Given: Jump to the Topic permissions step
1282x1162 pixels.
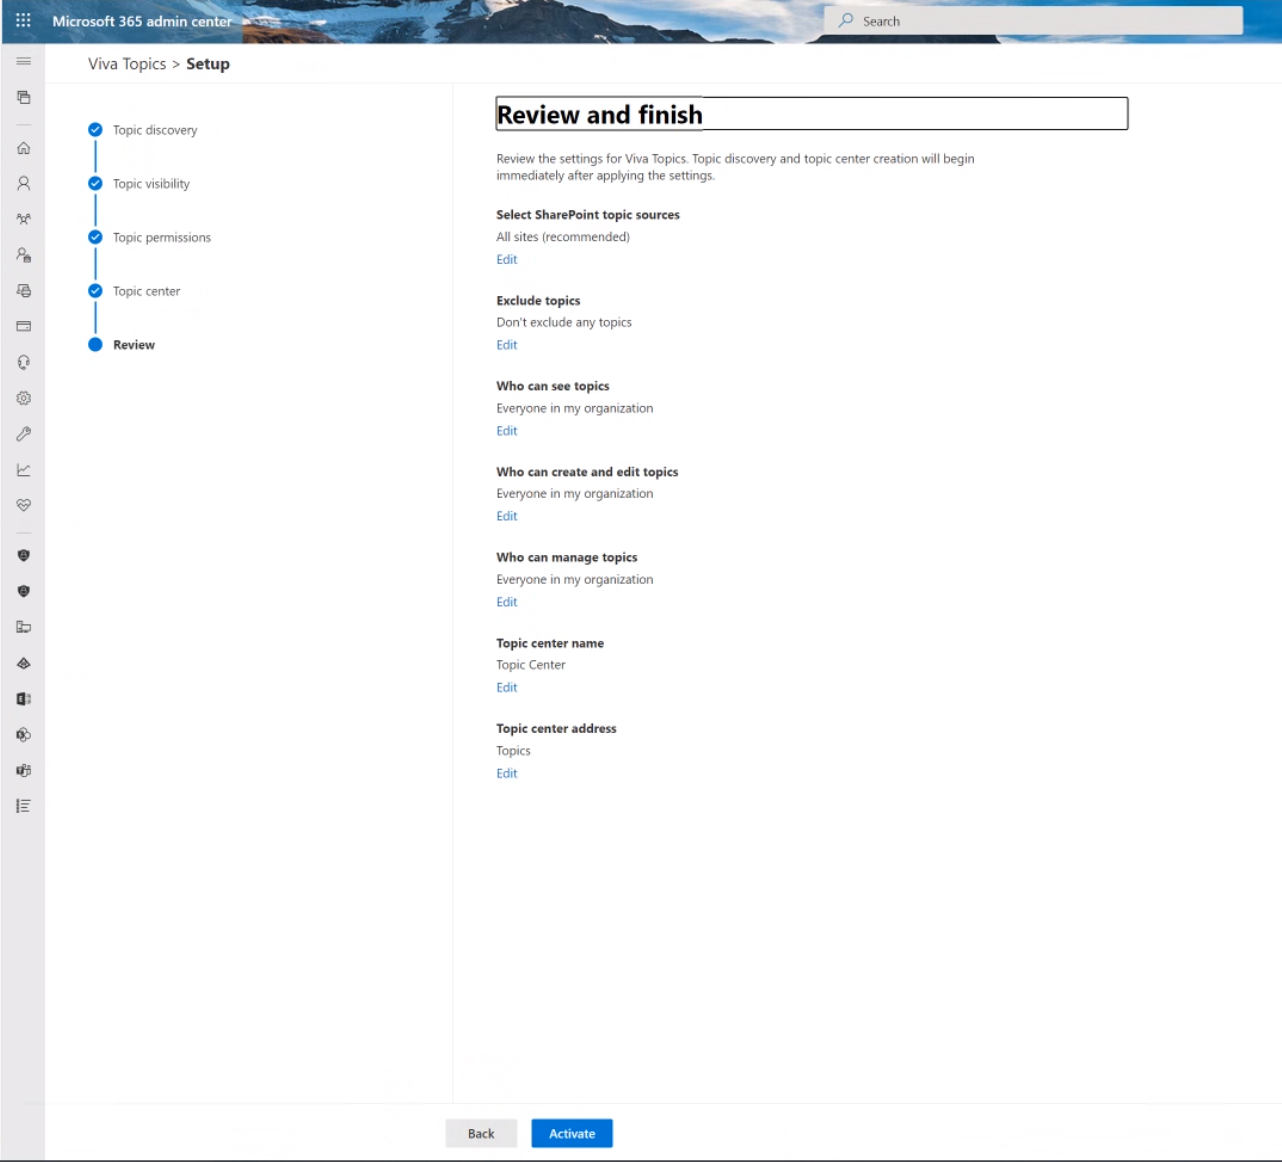Looking at the screenshot, I should pos(161,237).
